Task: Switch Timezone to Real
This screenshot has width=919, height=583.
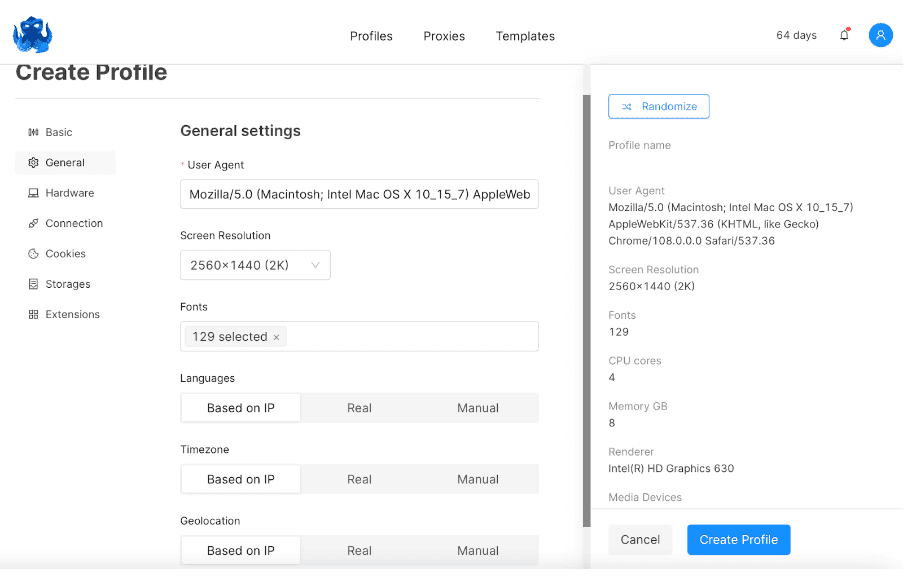Action: pyautogui.click(x=359, y=478)
